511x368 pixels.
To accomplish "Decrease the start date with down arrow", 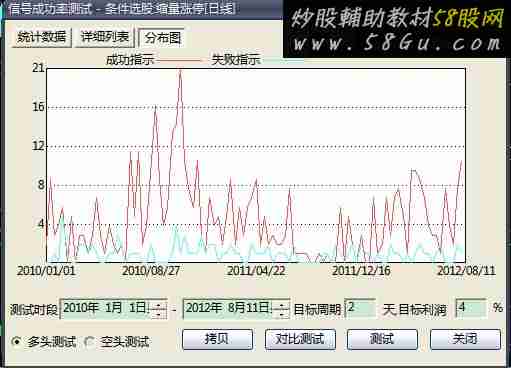I will [159, 314].
